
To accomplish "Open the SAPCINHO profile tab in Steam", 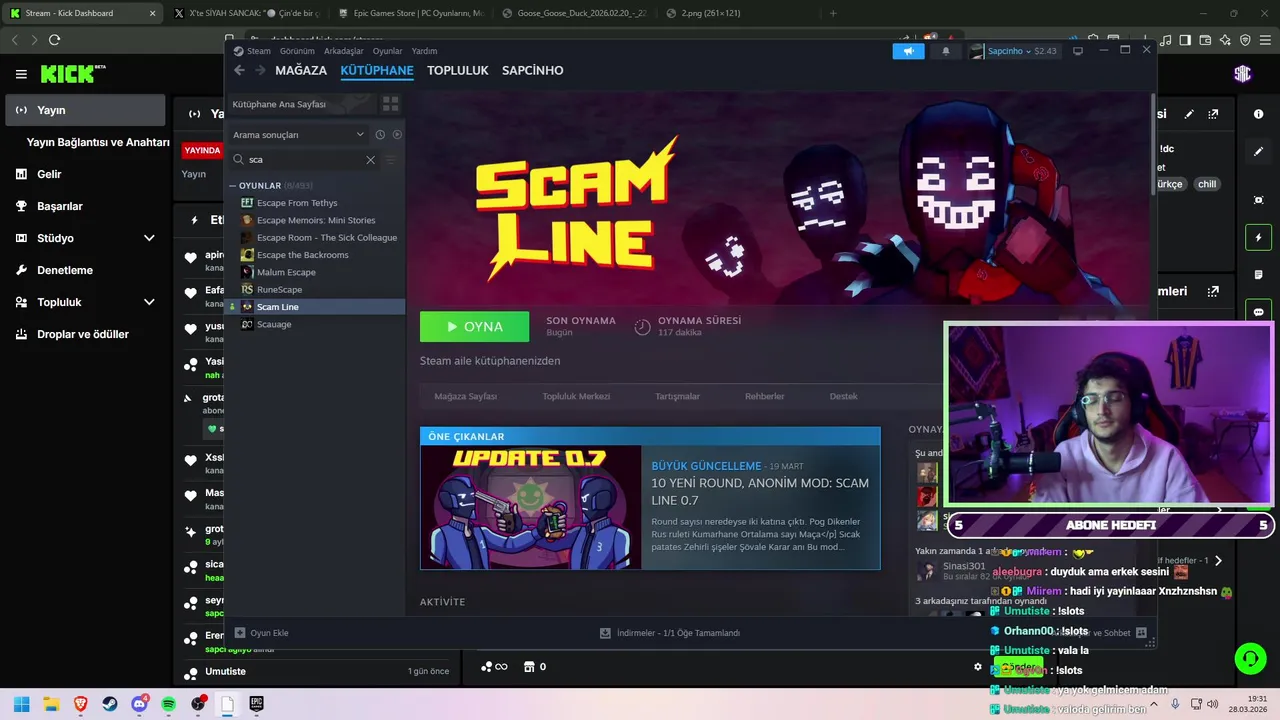I will [x=532, y=70].
